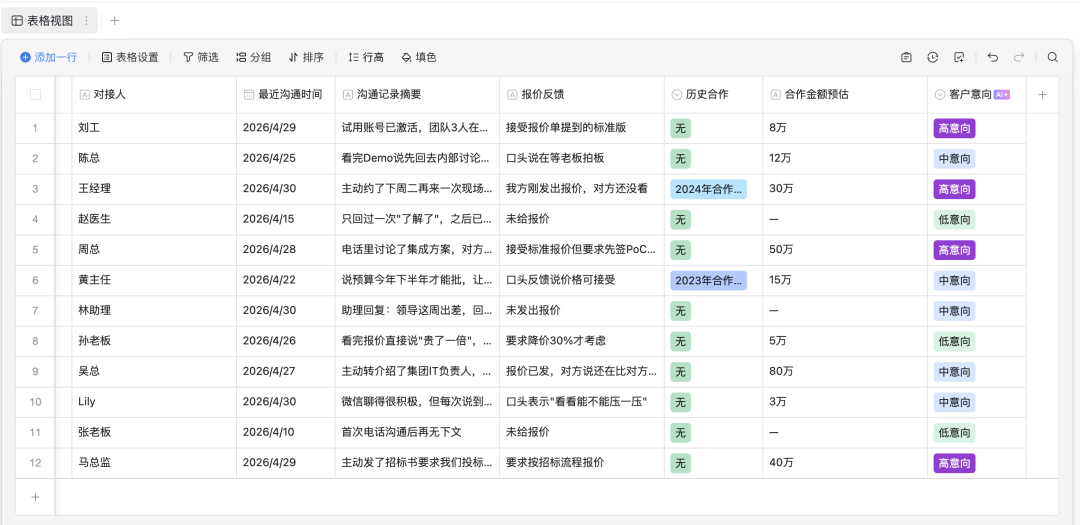Select the 高意向 tag in 马总监 row
This screenshot has height=525, width=1080.
954,463
